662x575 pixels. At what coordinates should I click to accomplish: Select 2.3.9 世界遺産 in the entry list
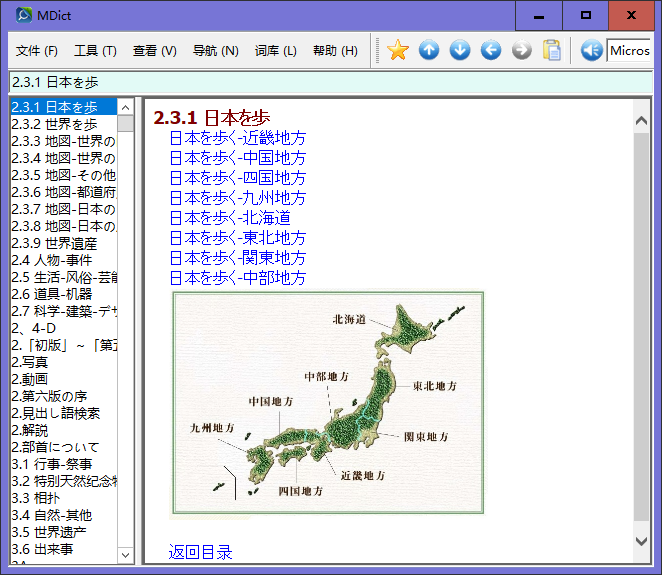(x=54, y=243)
